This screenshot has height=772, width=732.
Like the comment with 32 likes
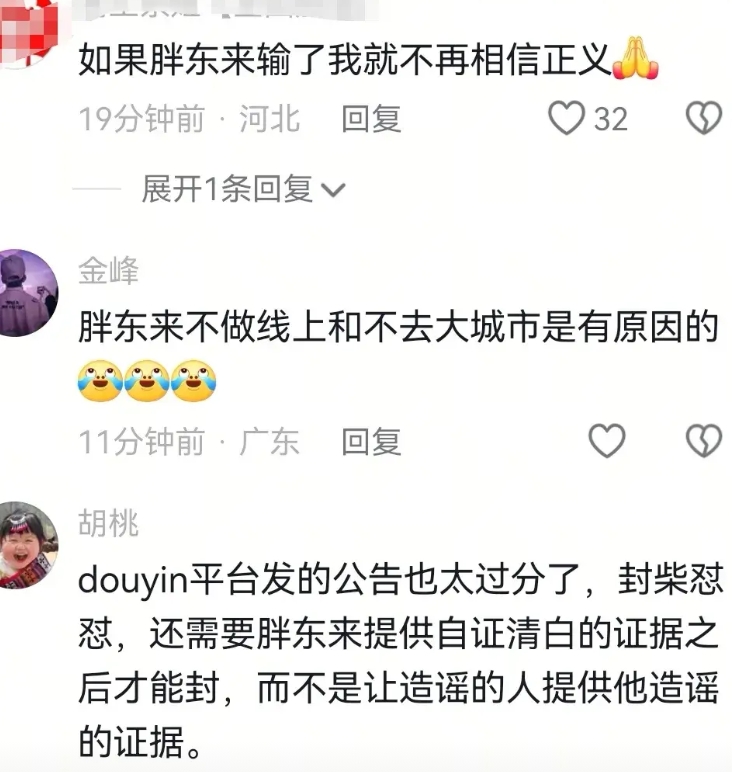click(x=566, y=118)
